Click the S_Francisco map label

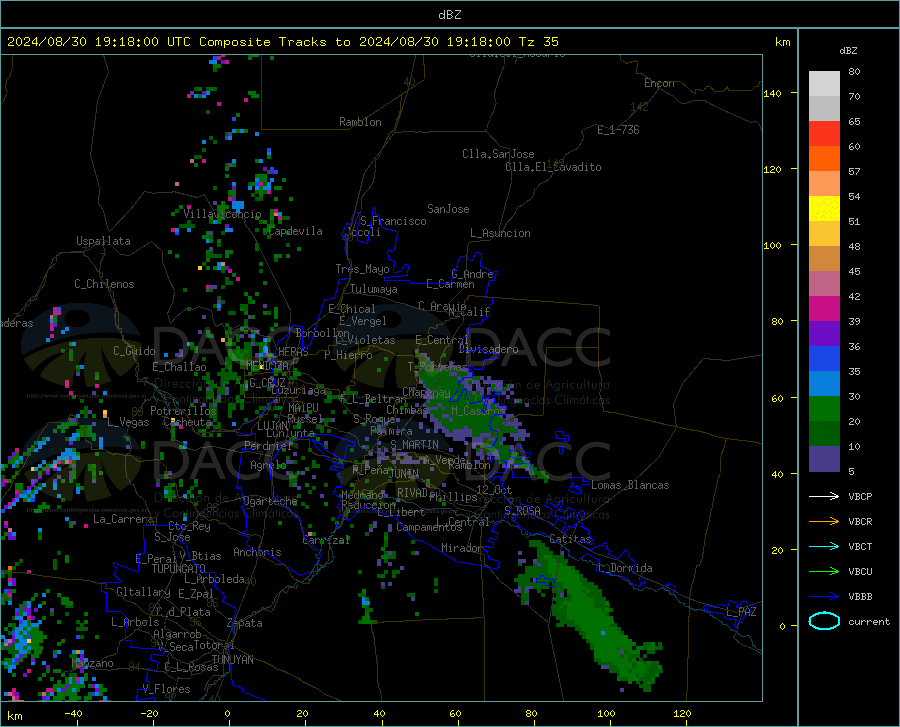(x=393, y=221)
